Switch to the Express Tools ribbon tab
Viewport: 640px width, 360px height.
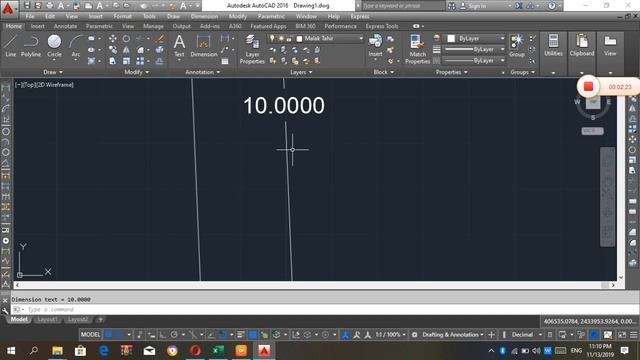click(x=382, y=26)
